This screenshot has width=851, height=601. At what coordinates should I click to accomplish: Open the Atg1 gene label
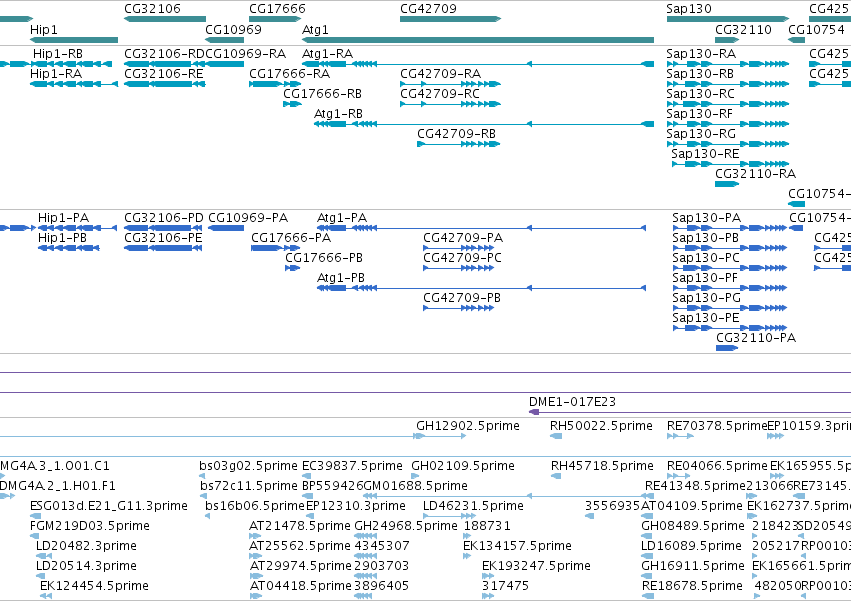click(315, 29)
